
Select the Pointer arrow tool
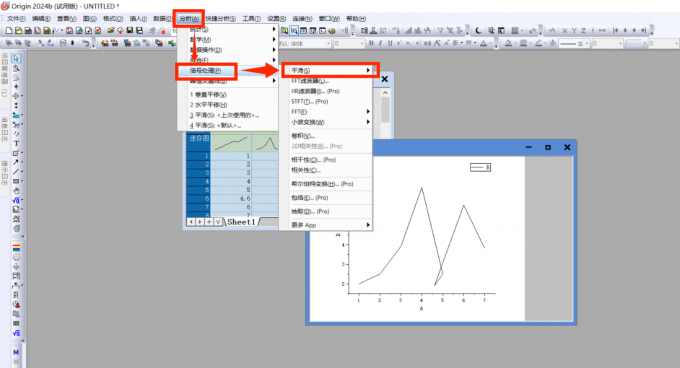point(16,59)
